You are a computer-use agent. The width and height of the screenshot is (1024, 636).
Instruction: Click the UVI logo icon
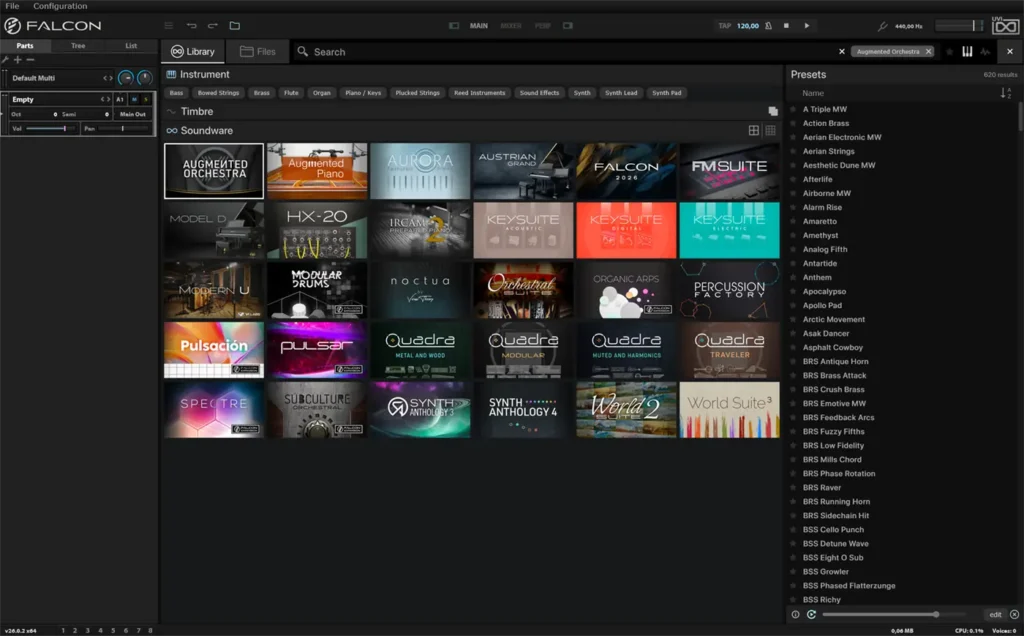(x=1005, y=25)
